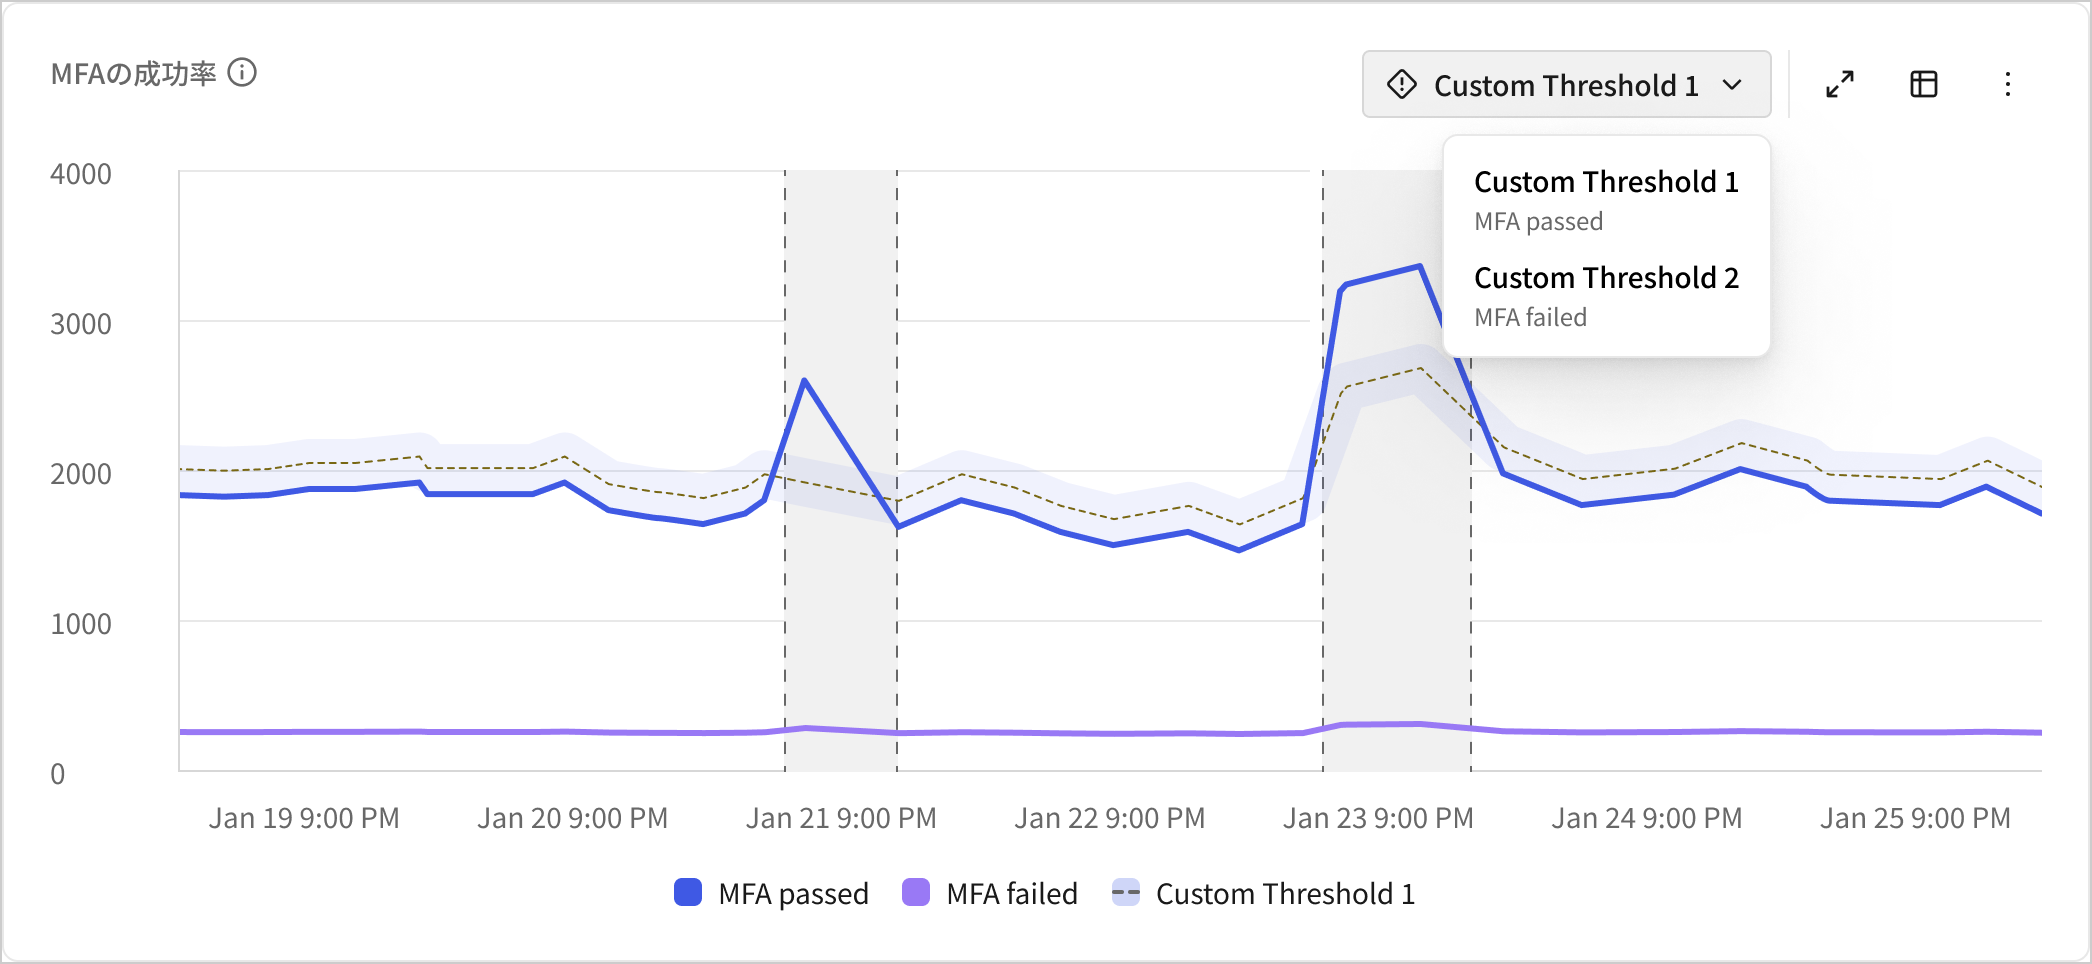Collapse the open threshold selector dropdown
The width and height of the screenshot is (2092, 964).
pos(1735,85)
